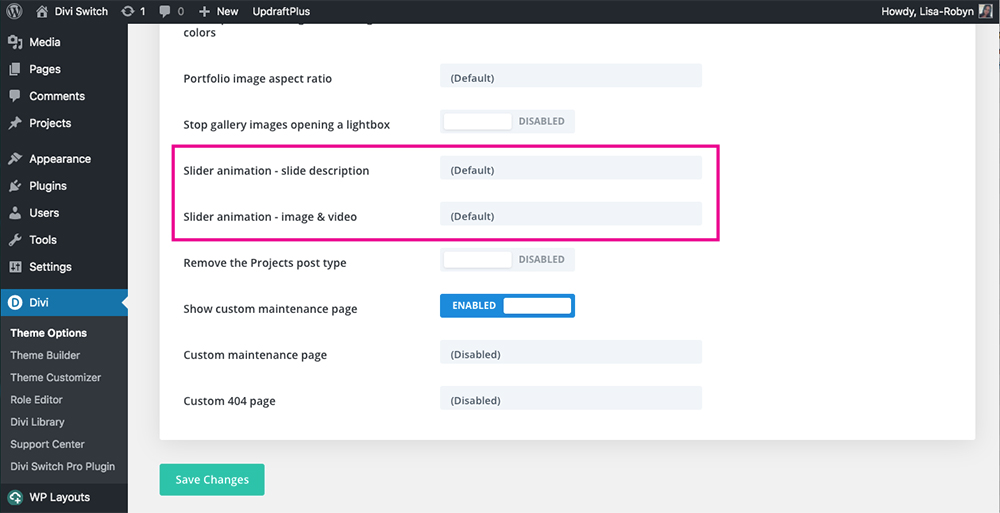This screenshot has height=513, width=1000.
Task: Click the 'Portfolio image aspect ratio' label
Action: pos(258,79)
